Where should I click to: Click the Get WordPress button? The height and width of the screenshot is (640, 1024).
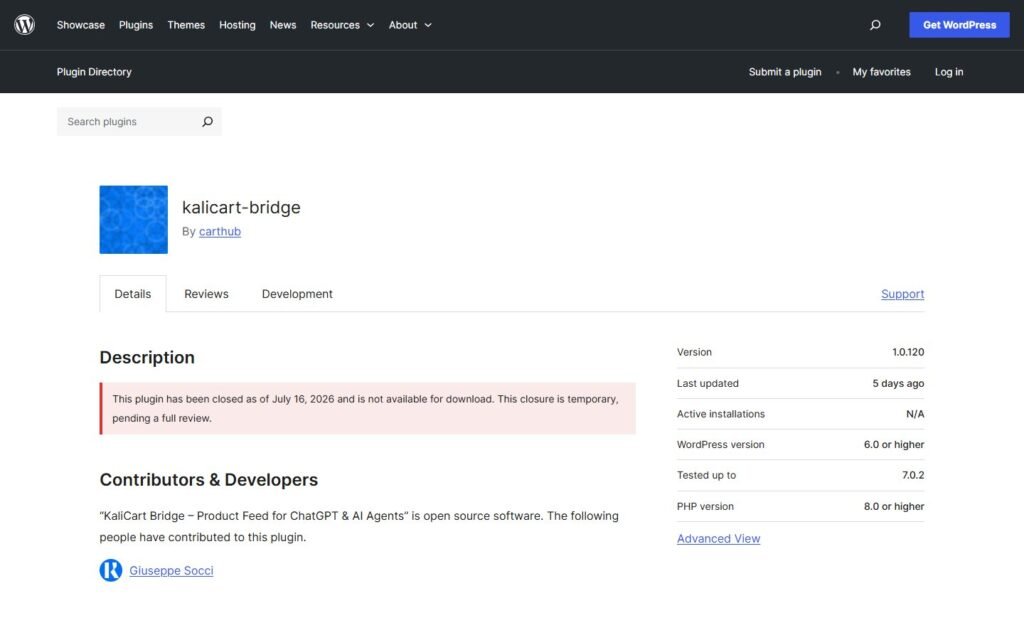coord(959,25)
